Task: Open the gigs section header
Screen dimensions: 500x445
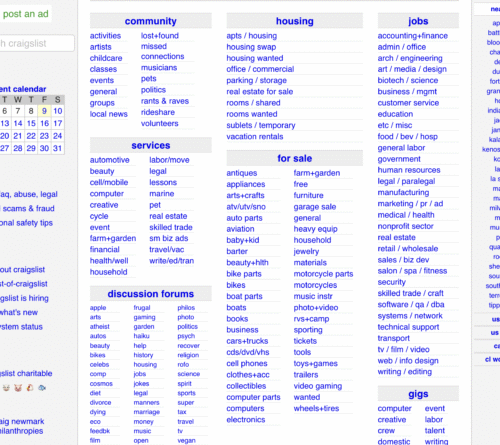Action: (x=418, y=394)
